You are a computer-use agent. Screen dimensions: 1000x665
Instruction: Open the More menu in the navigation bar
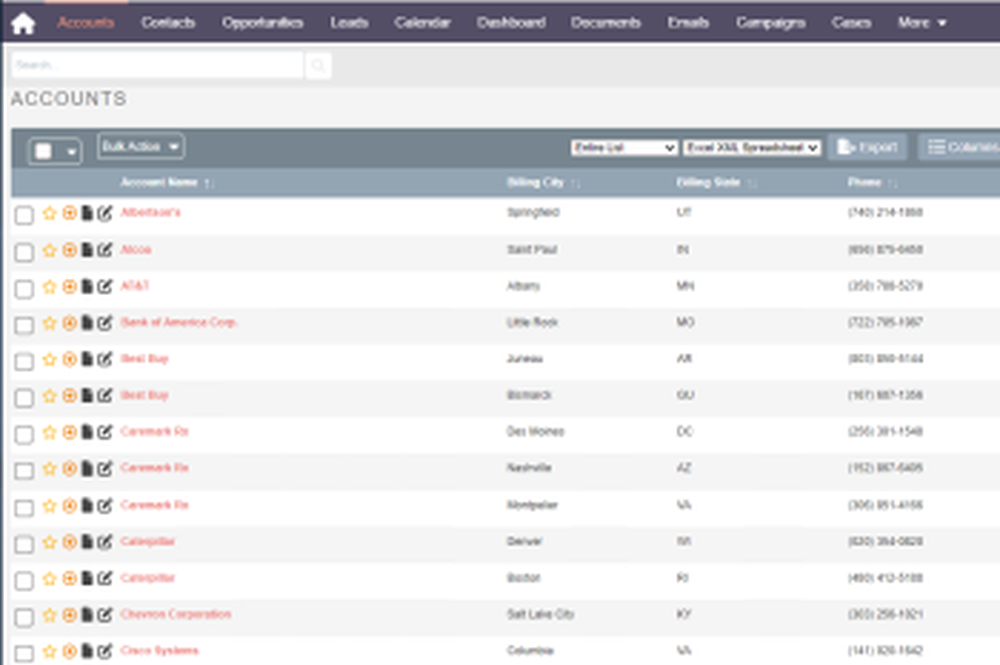coord(919,20)
